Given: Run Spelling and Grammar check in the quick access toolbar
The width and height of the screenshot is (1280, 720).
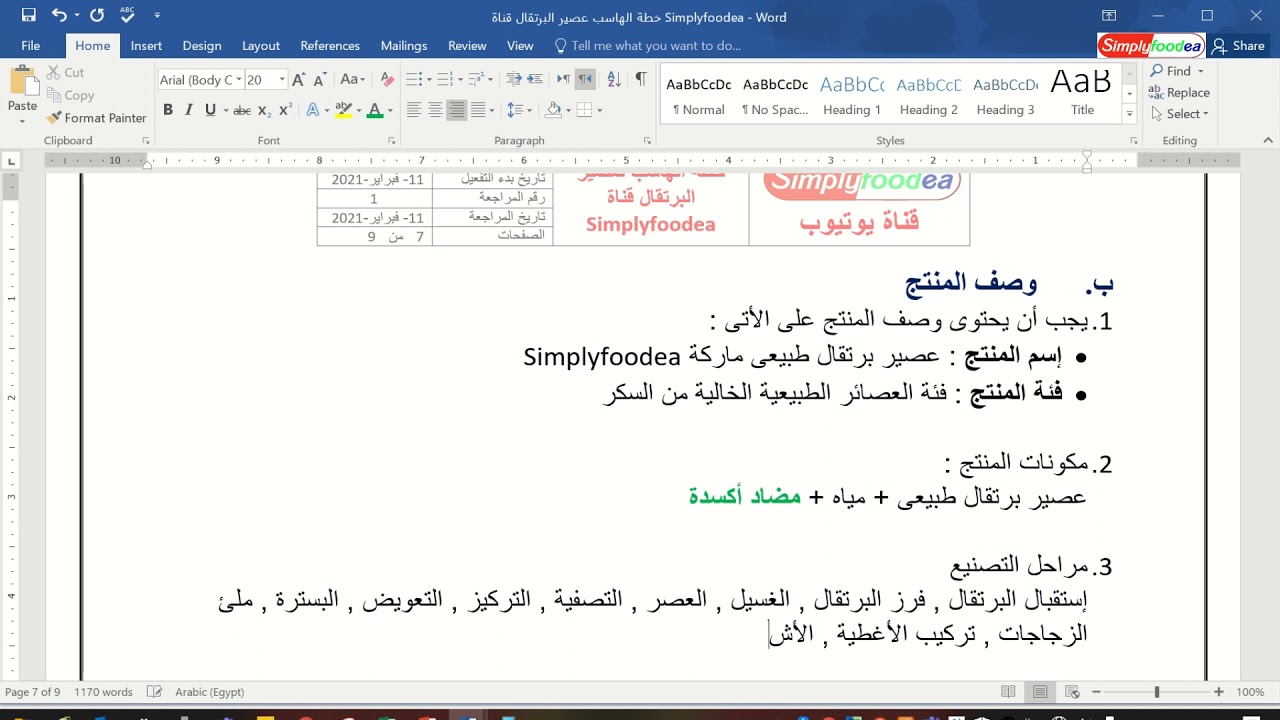Looking at the screenshot, I should click(127, 16).
